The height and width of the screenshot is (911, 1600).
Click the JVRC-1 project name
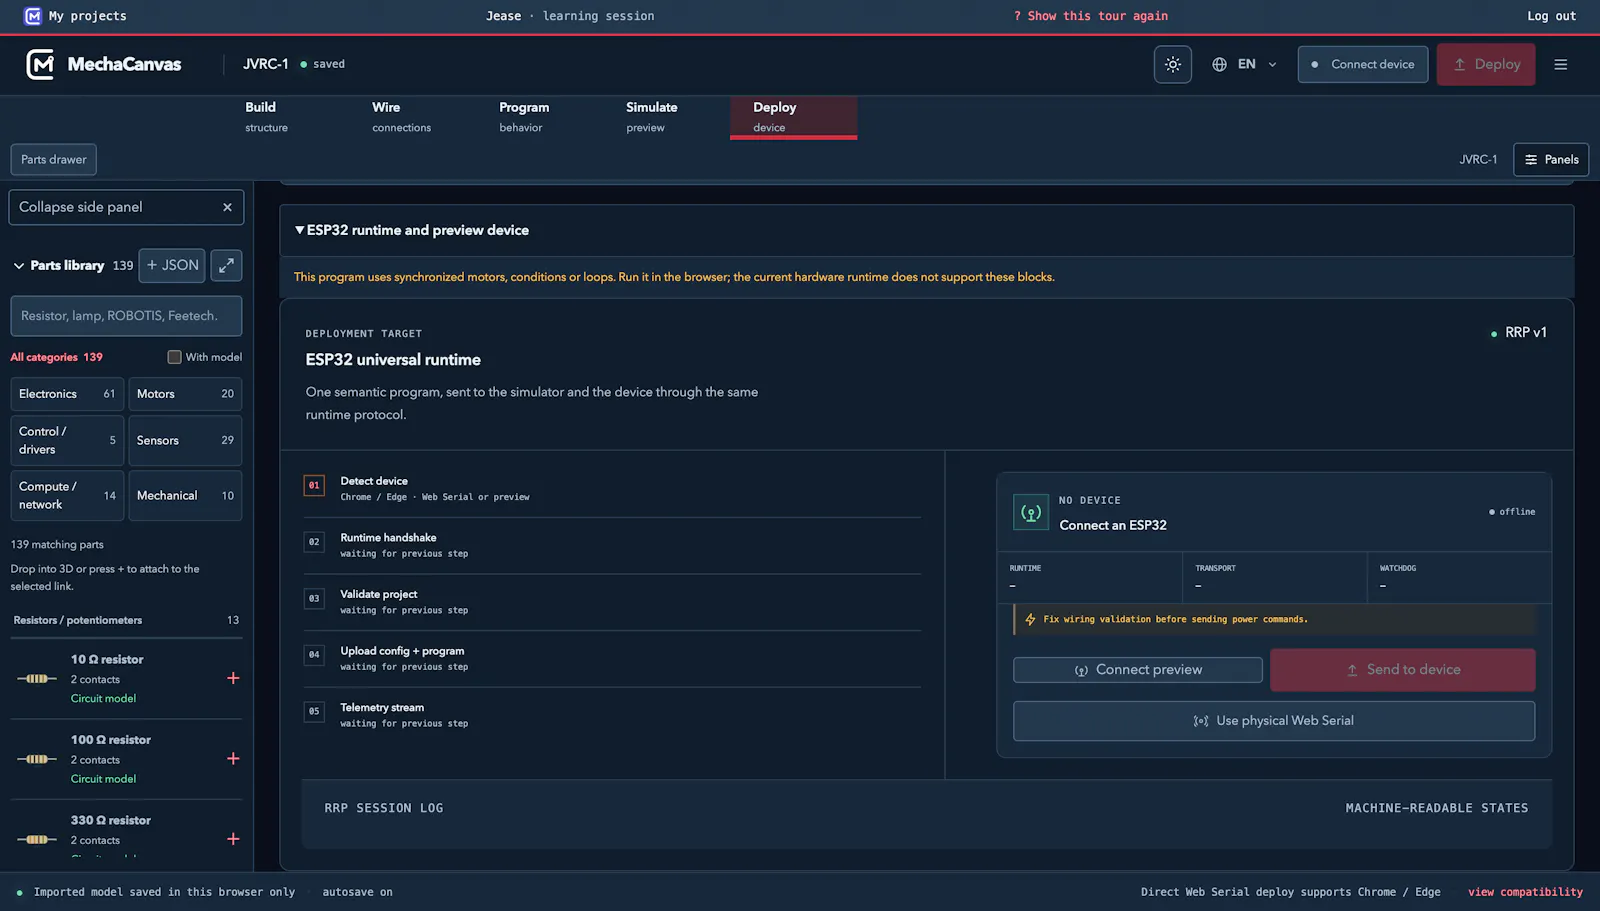coord(266,64)
